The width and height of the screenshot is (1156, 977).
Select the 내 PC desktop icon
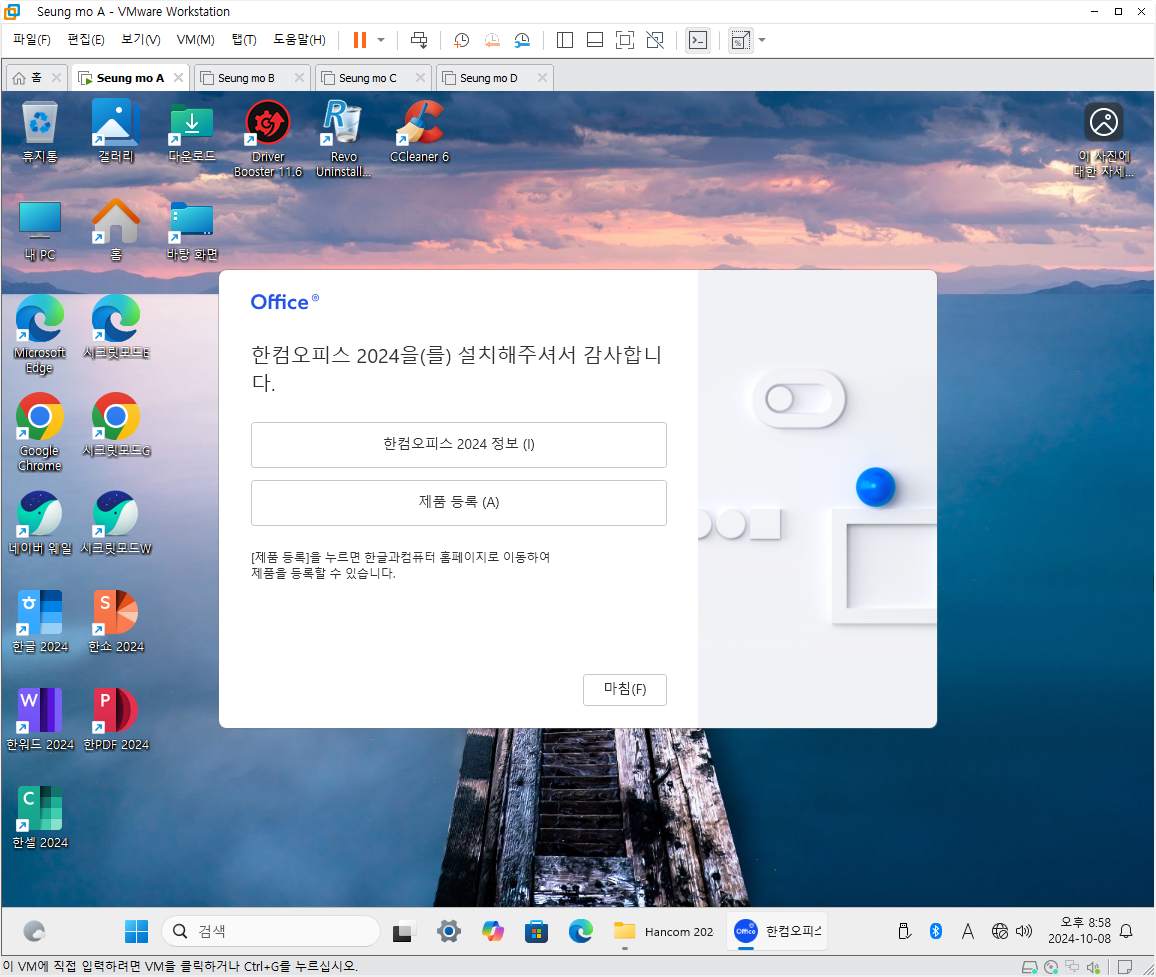[40, 230]
